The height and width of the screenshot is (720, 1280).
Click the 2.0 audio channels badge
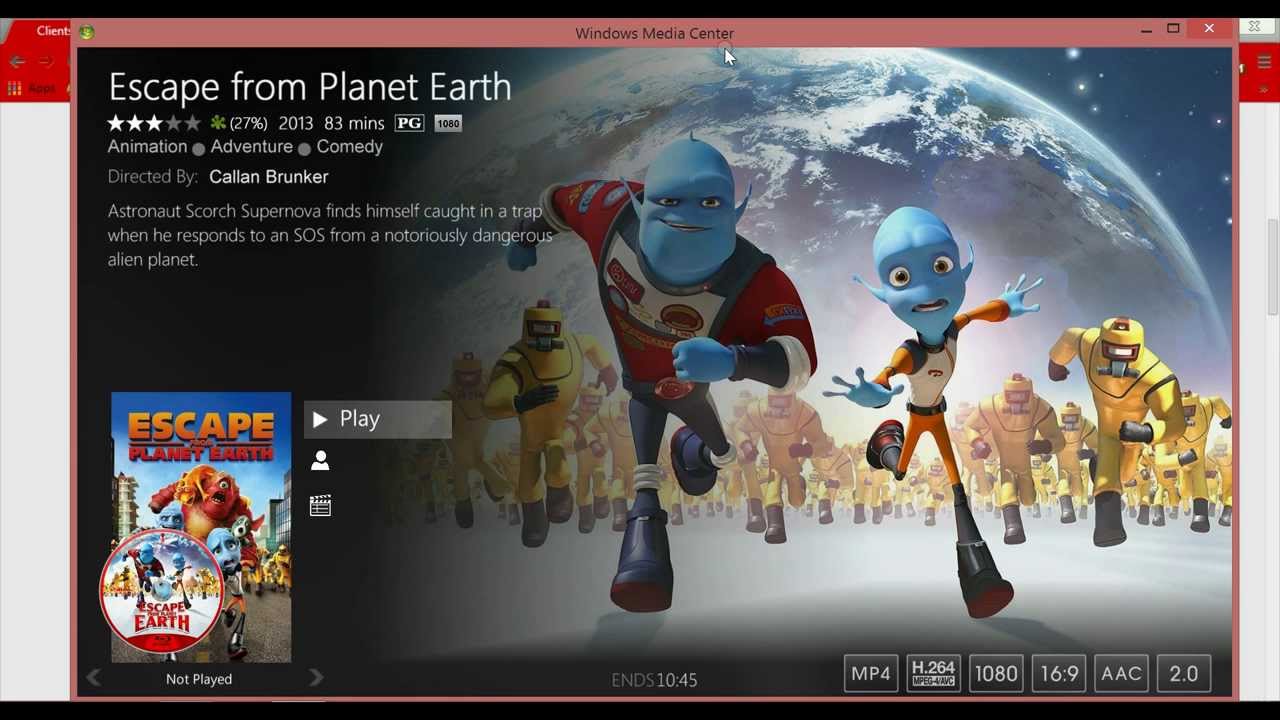point(1184,674)
